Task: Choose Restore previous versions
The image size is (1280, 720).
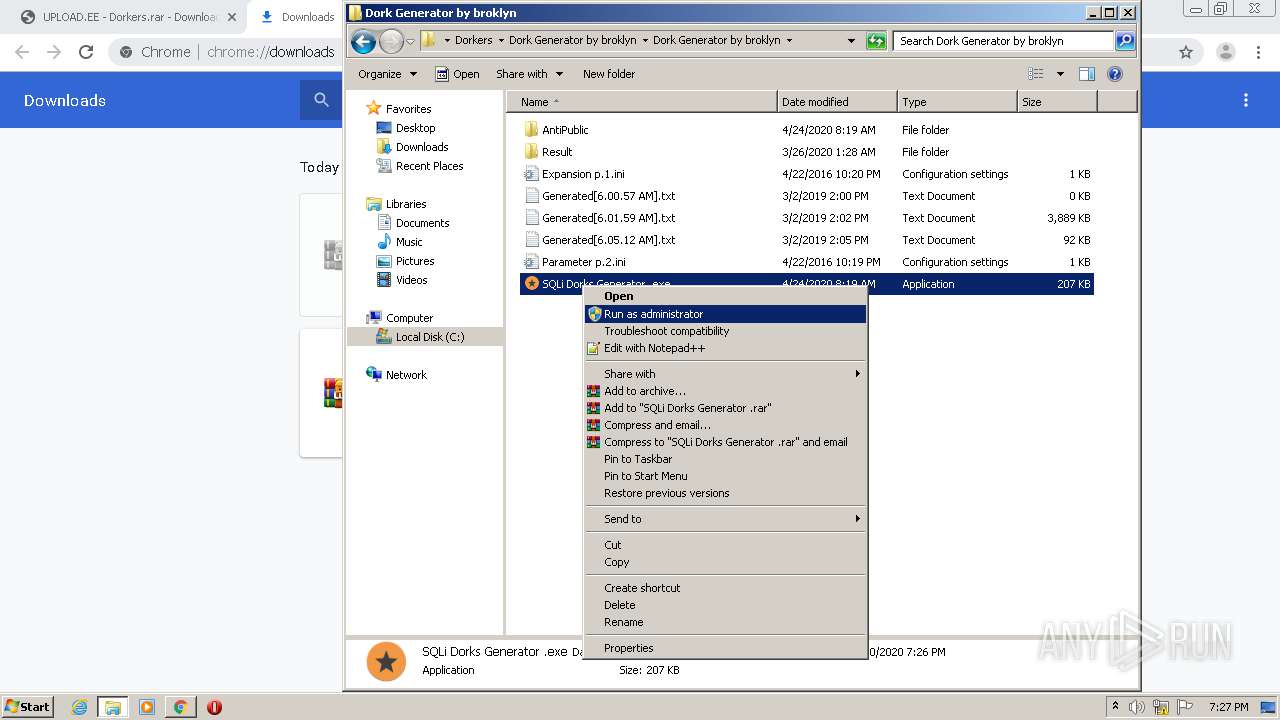Action: pyautogui.click(x=725, y=493)
